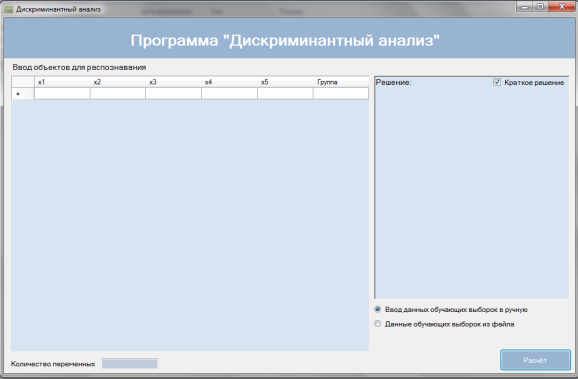Image resolution: width=578 pixels, height=380 pixels.
Task: Close the Дискриминантный анализ window
Action: coord(562,7)
